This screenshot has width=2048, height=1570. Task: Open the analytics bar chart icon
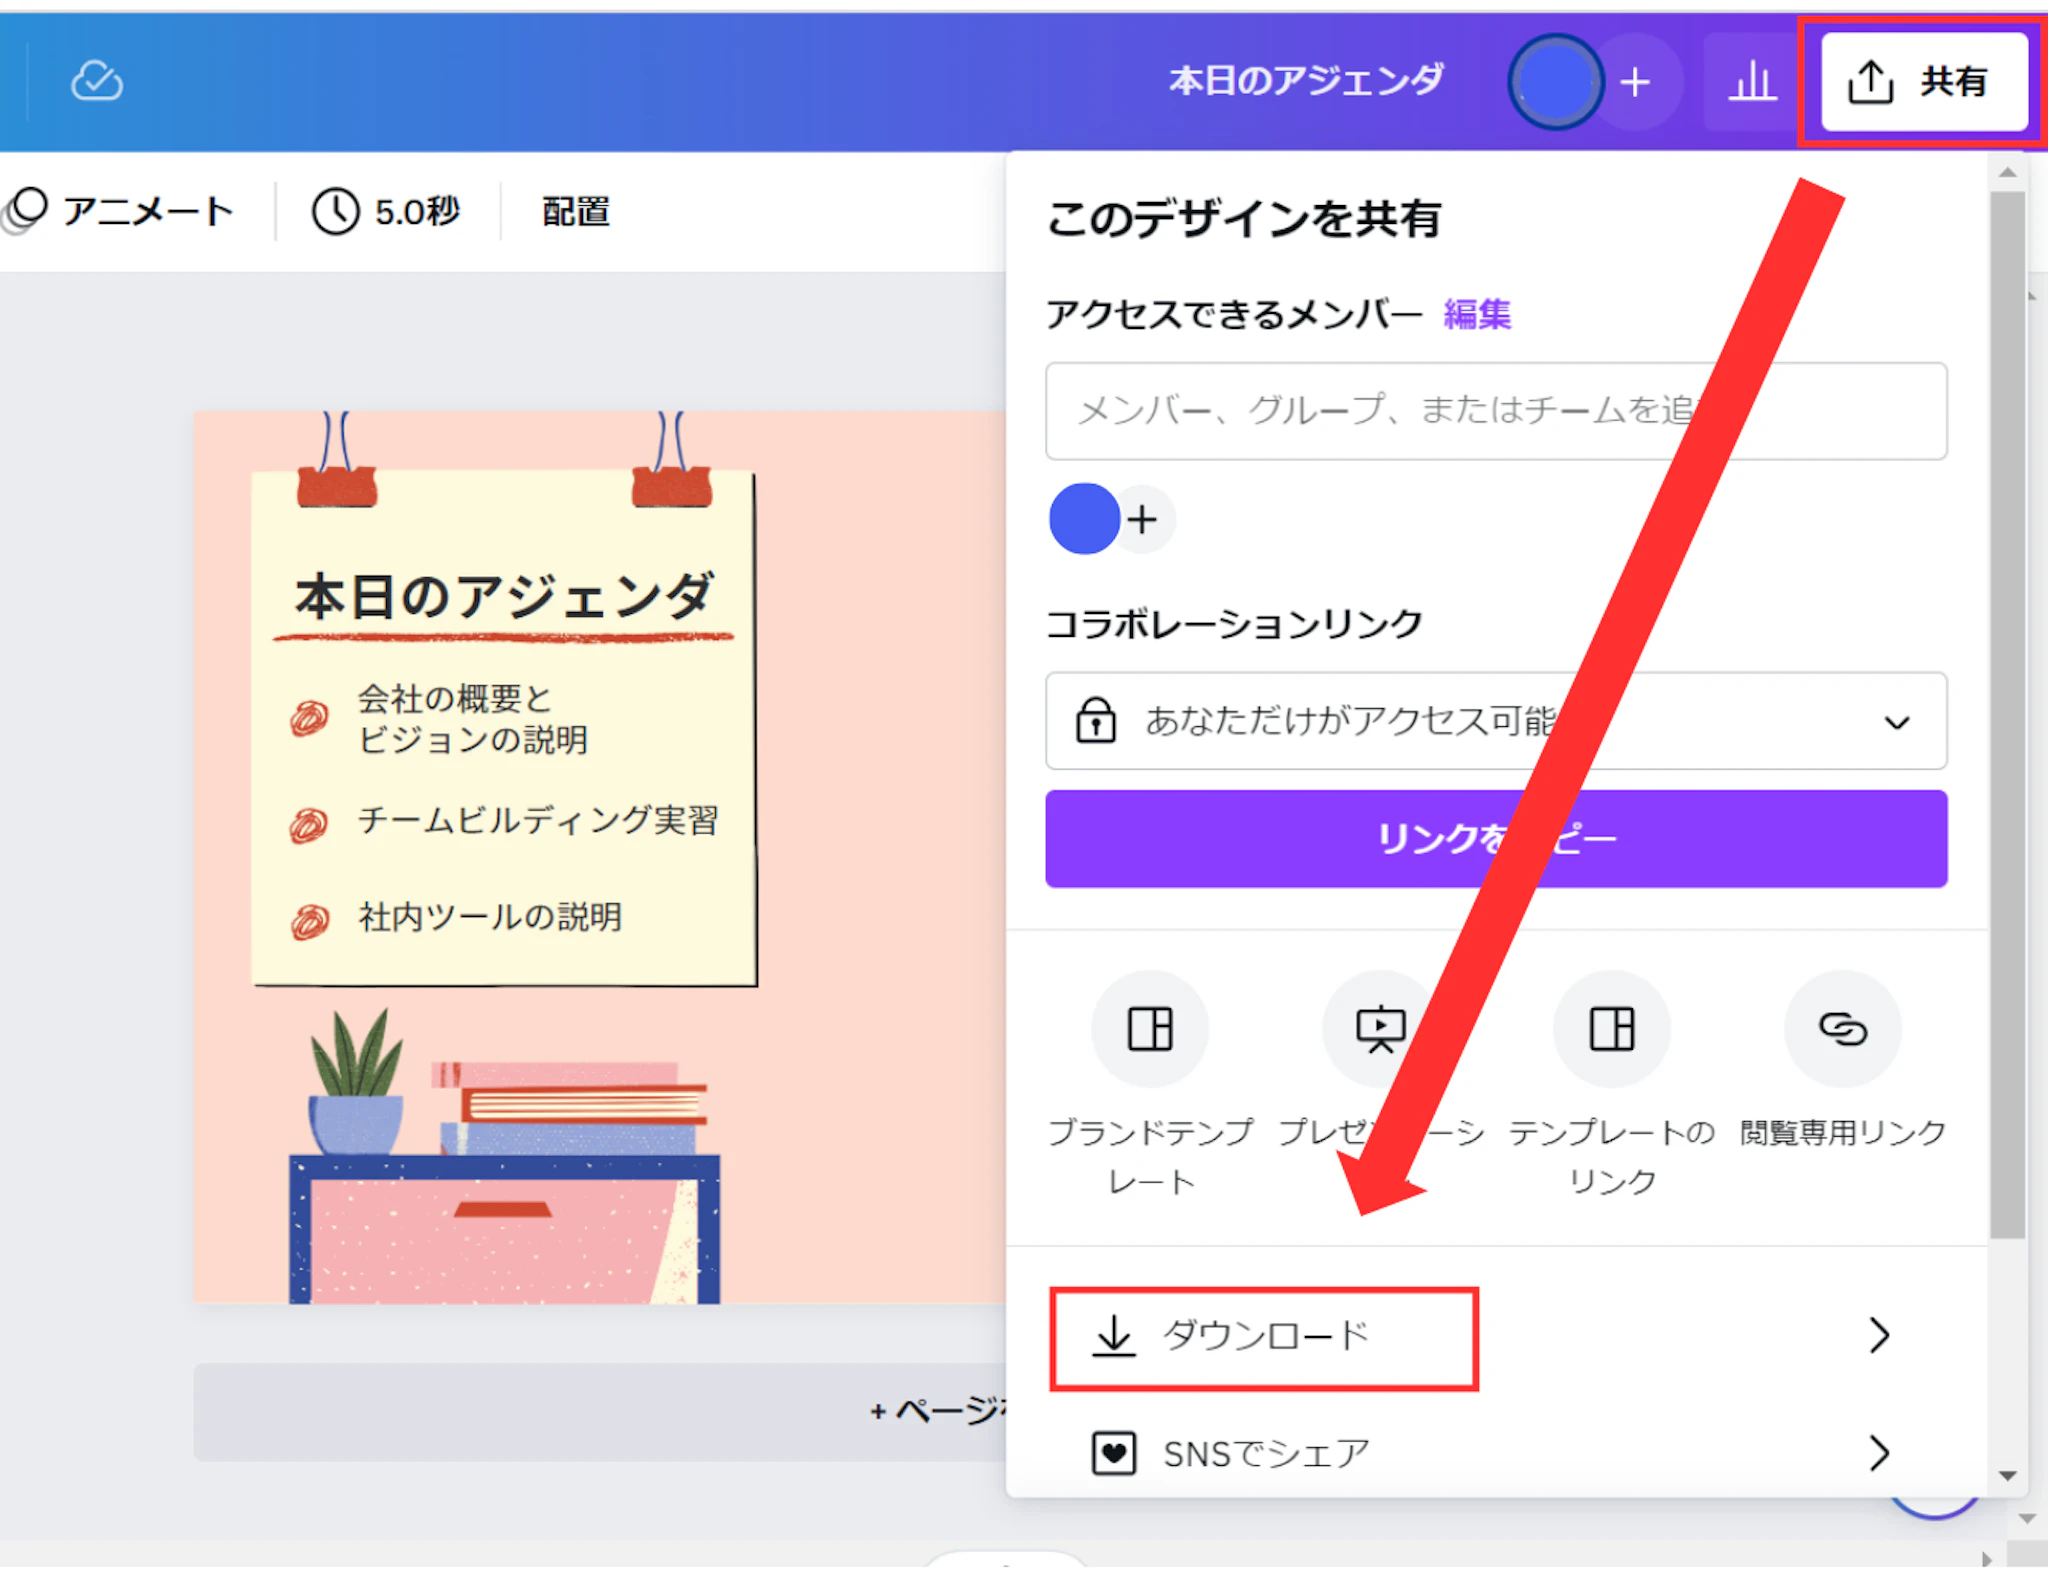coord(1752,81)
